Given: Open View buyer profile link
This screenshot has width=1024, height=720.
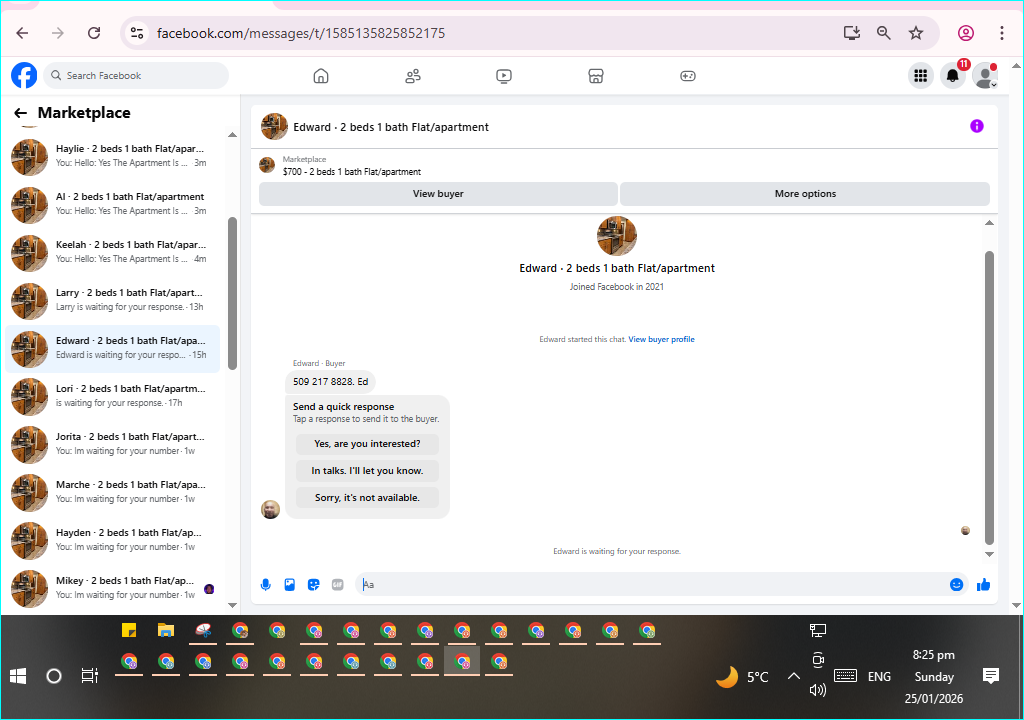Looking at the screenshot, I should pos(661,339).
